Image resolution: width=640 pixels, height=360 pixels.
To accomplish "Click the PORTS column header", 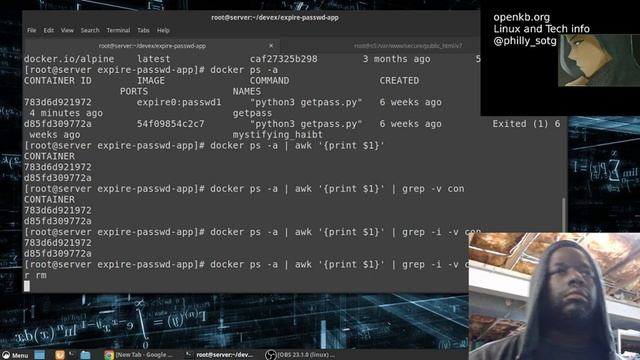I will (134, 91).
